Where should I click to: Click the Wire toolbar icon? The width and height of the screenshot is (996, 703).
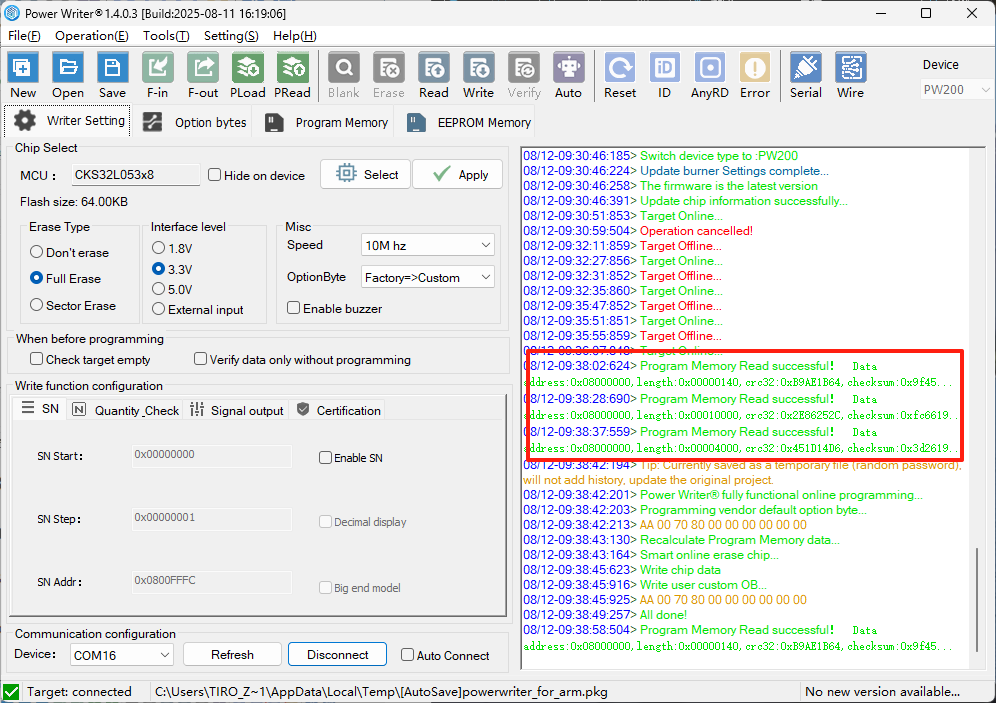851,75
